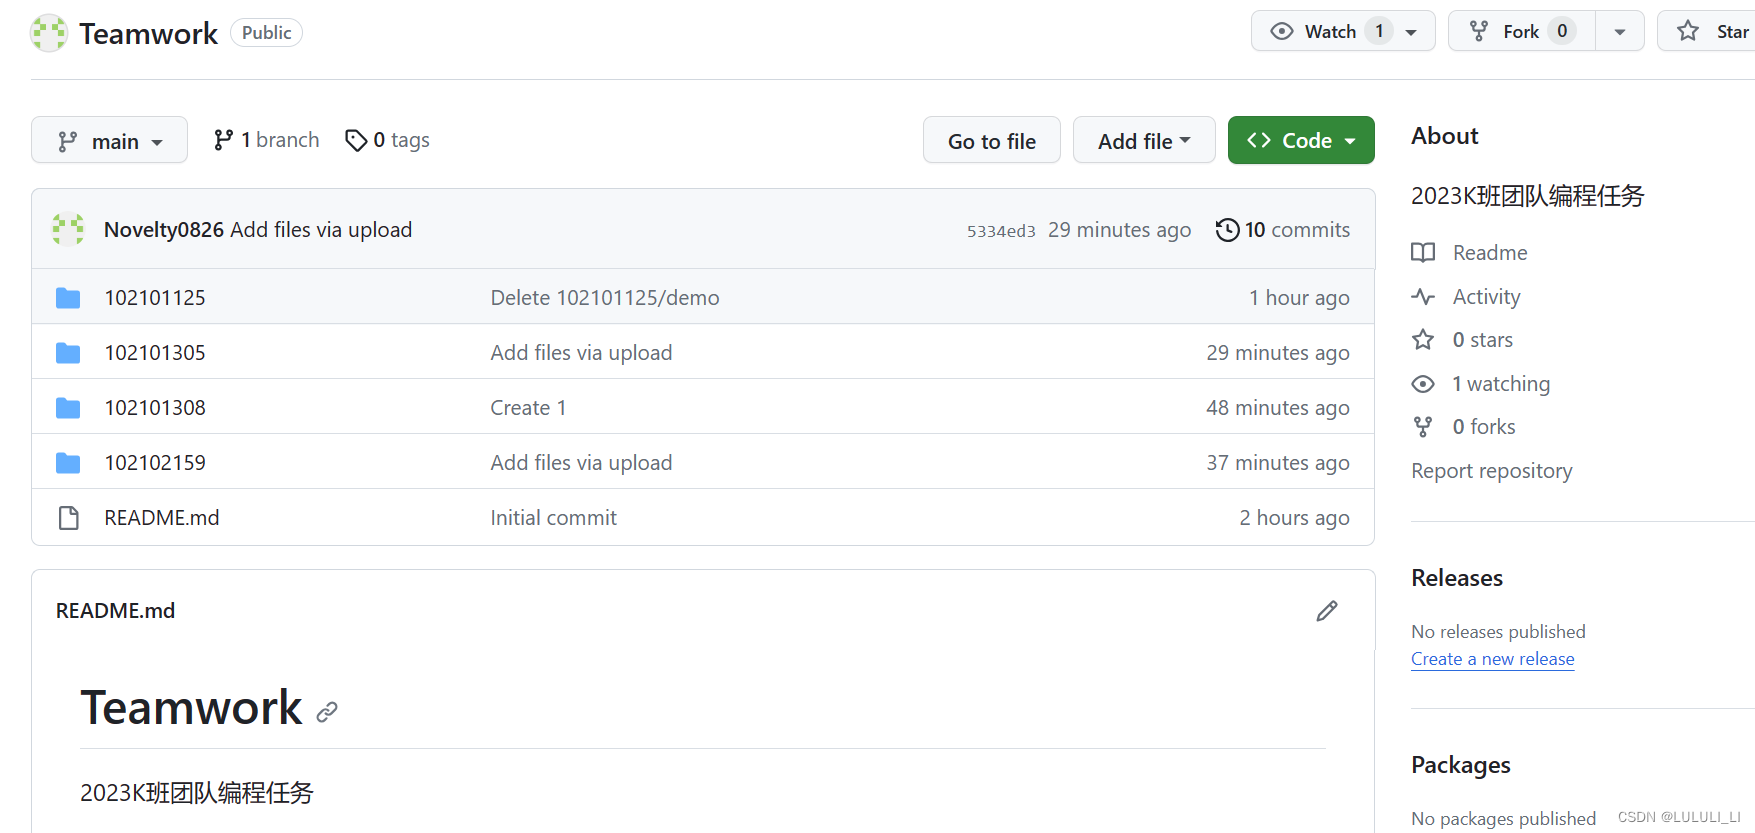Click the eye icon beside 1 watching
Image resolution: width=1755 pixels, height=833 pixels.
1423,384
